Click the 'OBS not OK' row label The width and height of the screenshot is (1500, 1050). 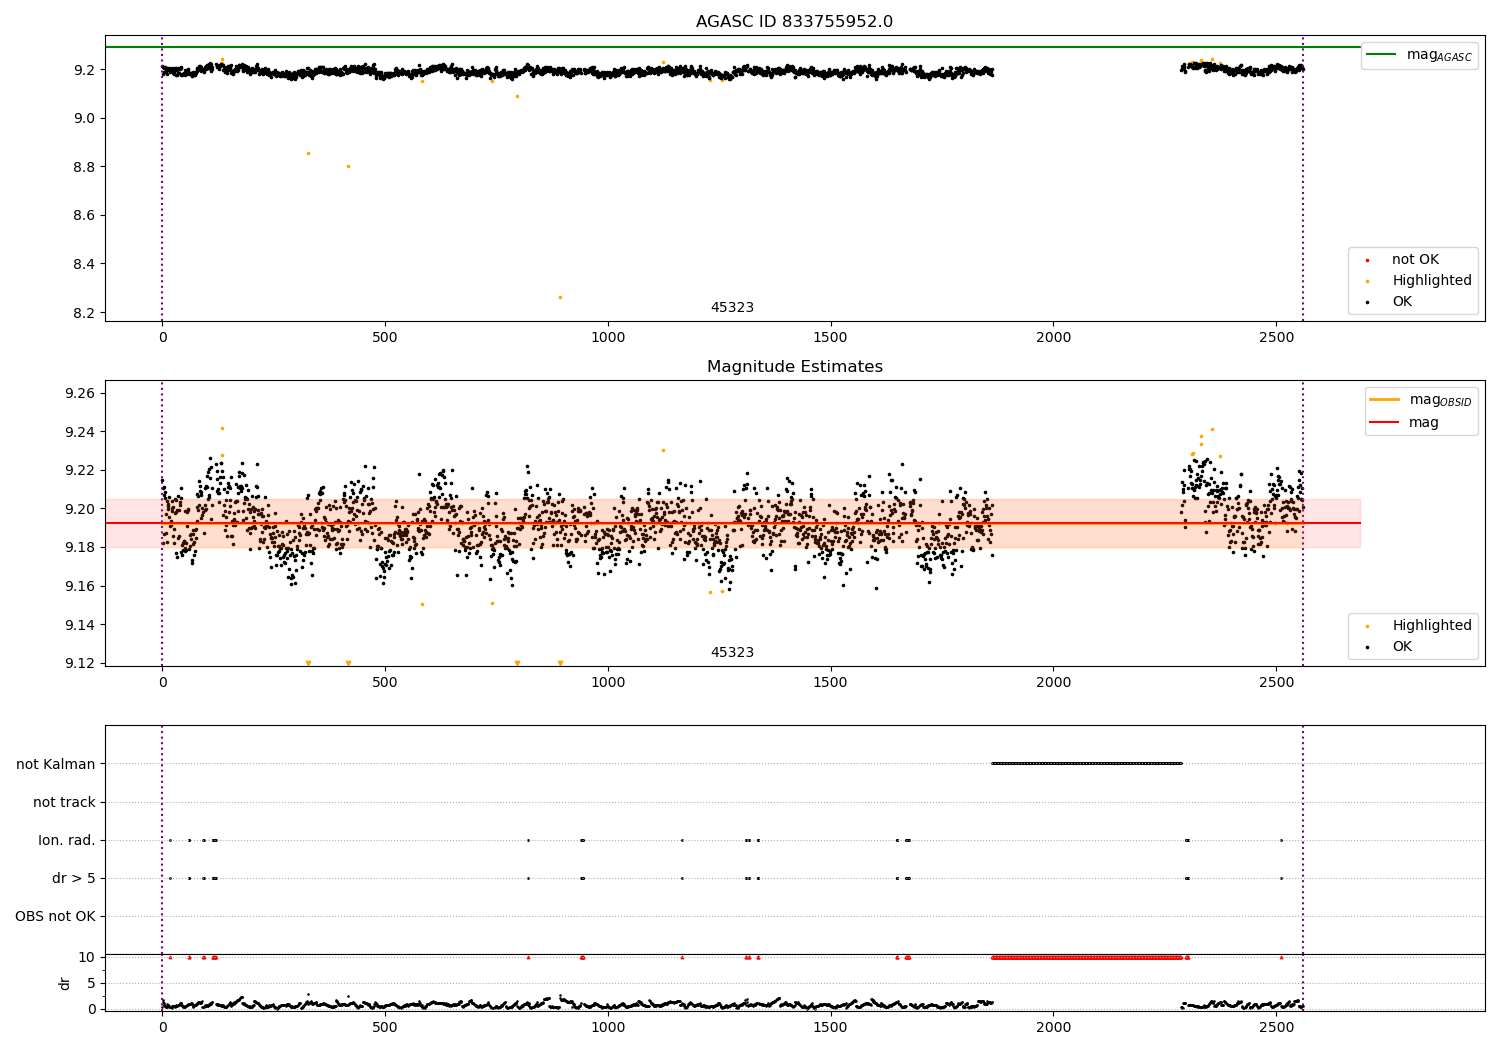coord(55,916)
